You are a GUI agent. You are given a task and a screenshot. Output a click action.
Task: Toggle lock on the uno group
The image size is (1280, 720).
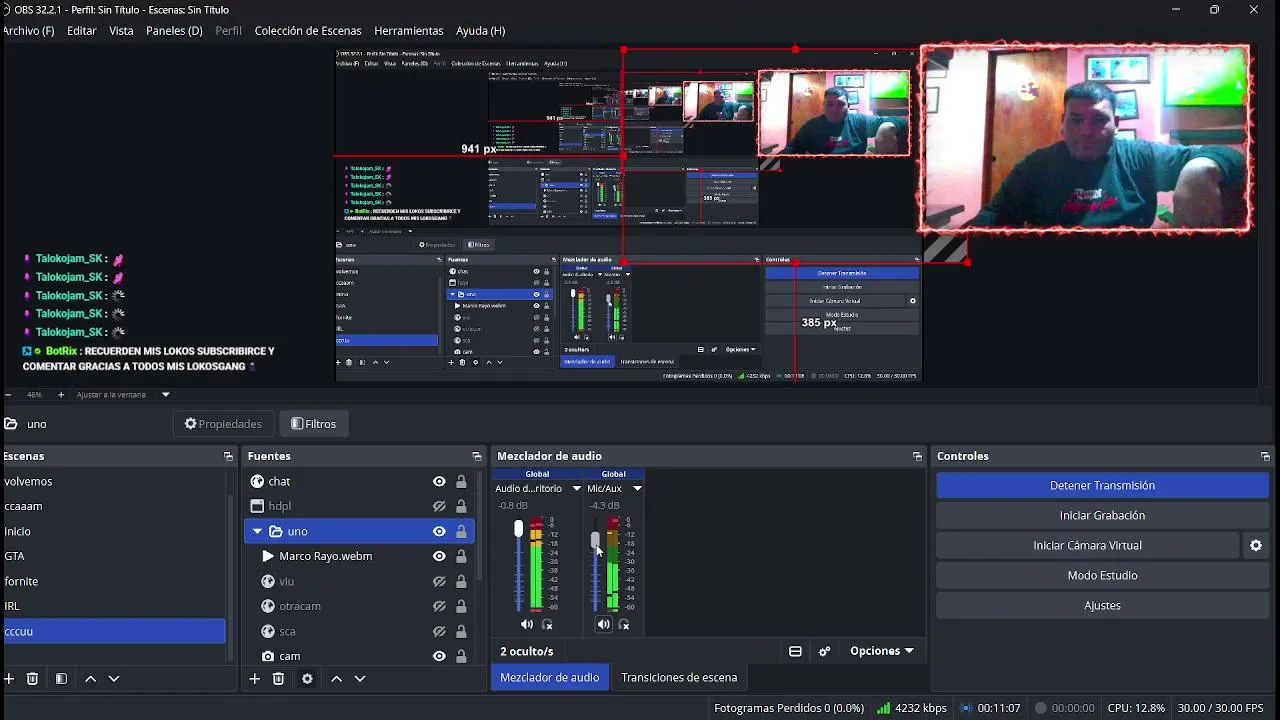pos(461,531)
